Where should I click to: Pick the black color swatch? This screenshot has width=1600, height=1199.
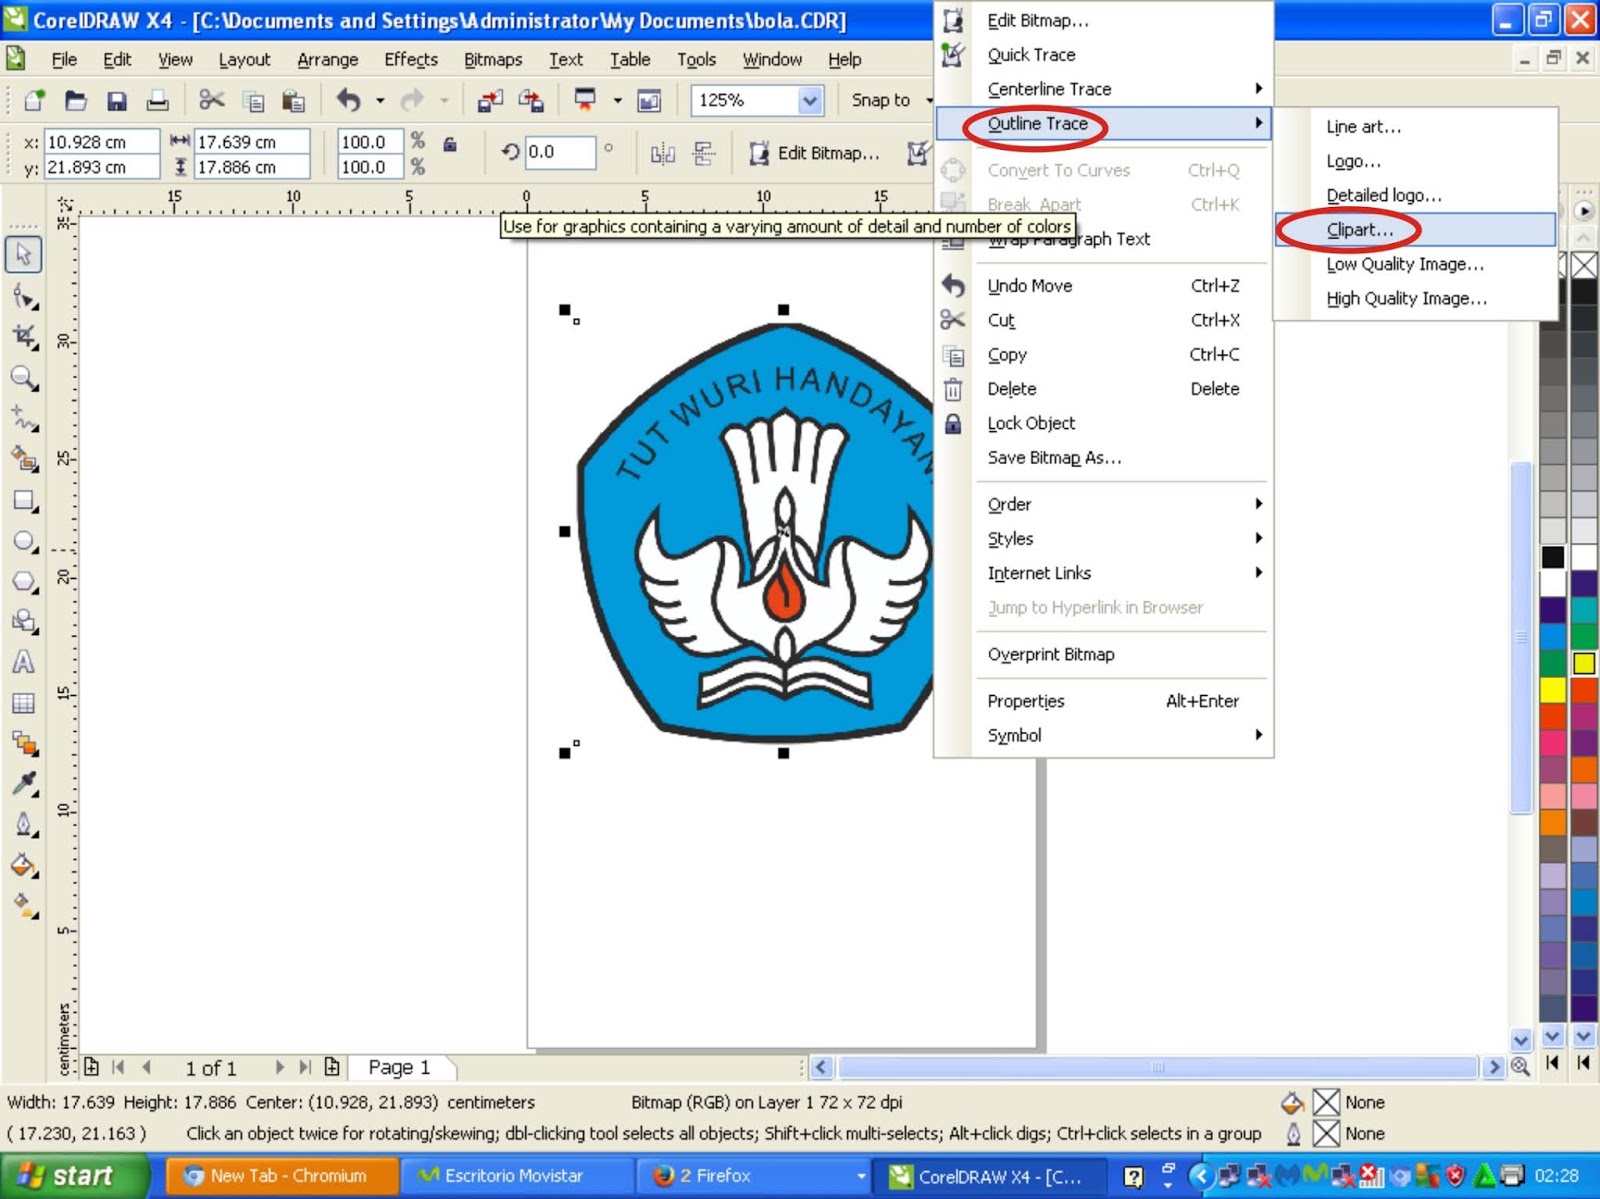pyautogui.click(x=1552, y=557)
